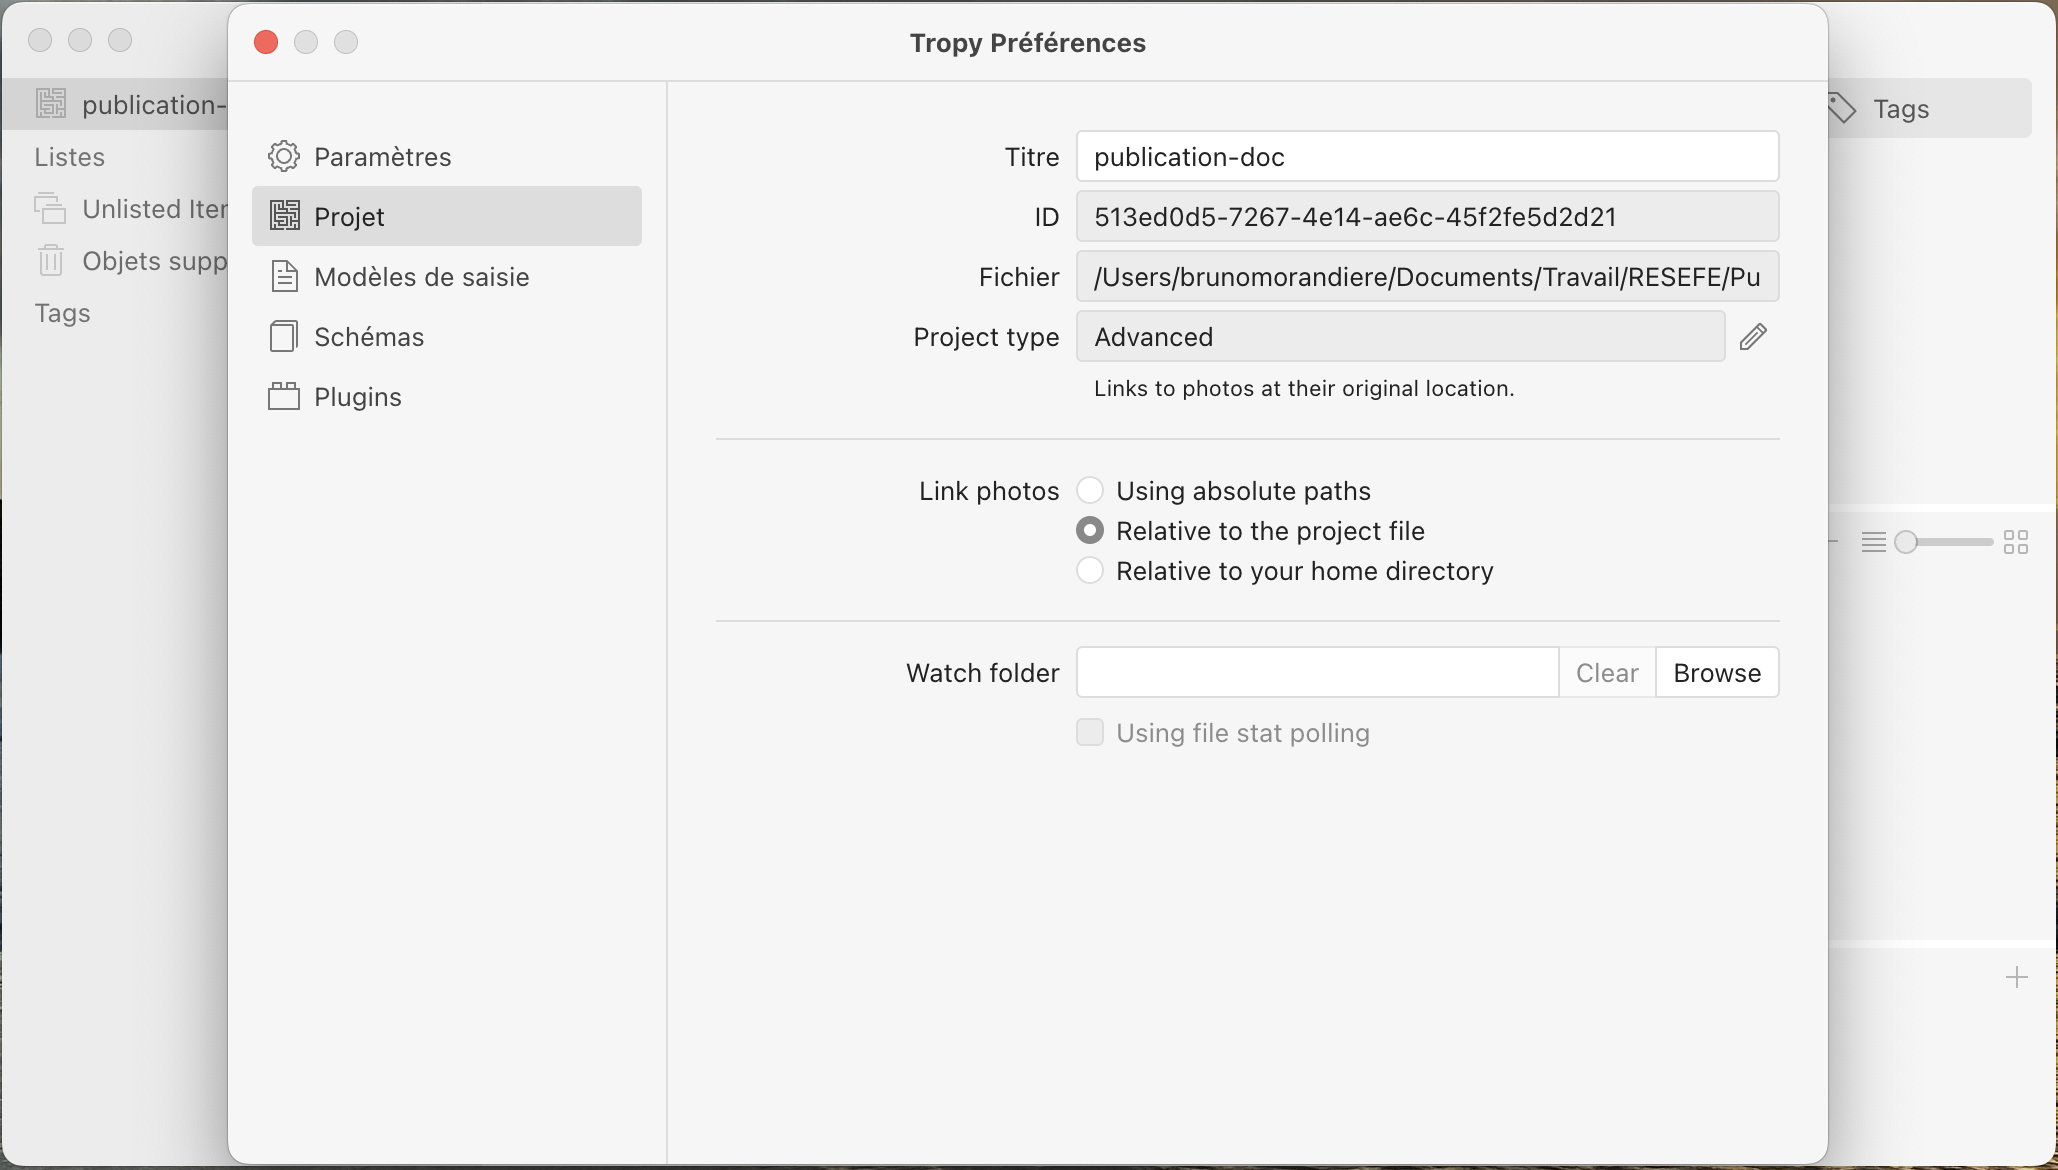
Task: Click the Modèles de saisie document icon
Action: [284, 277]
